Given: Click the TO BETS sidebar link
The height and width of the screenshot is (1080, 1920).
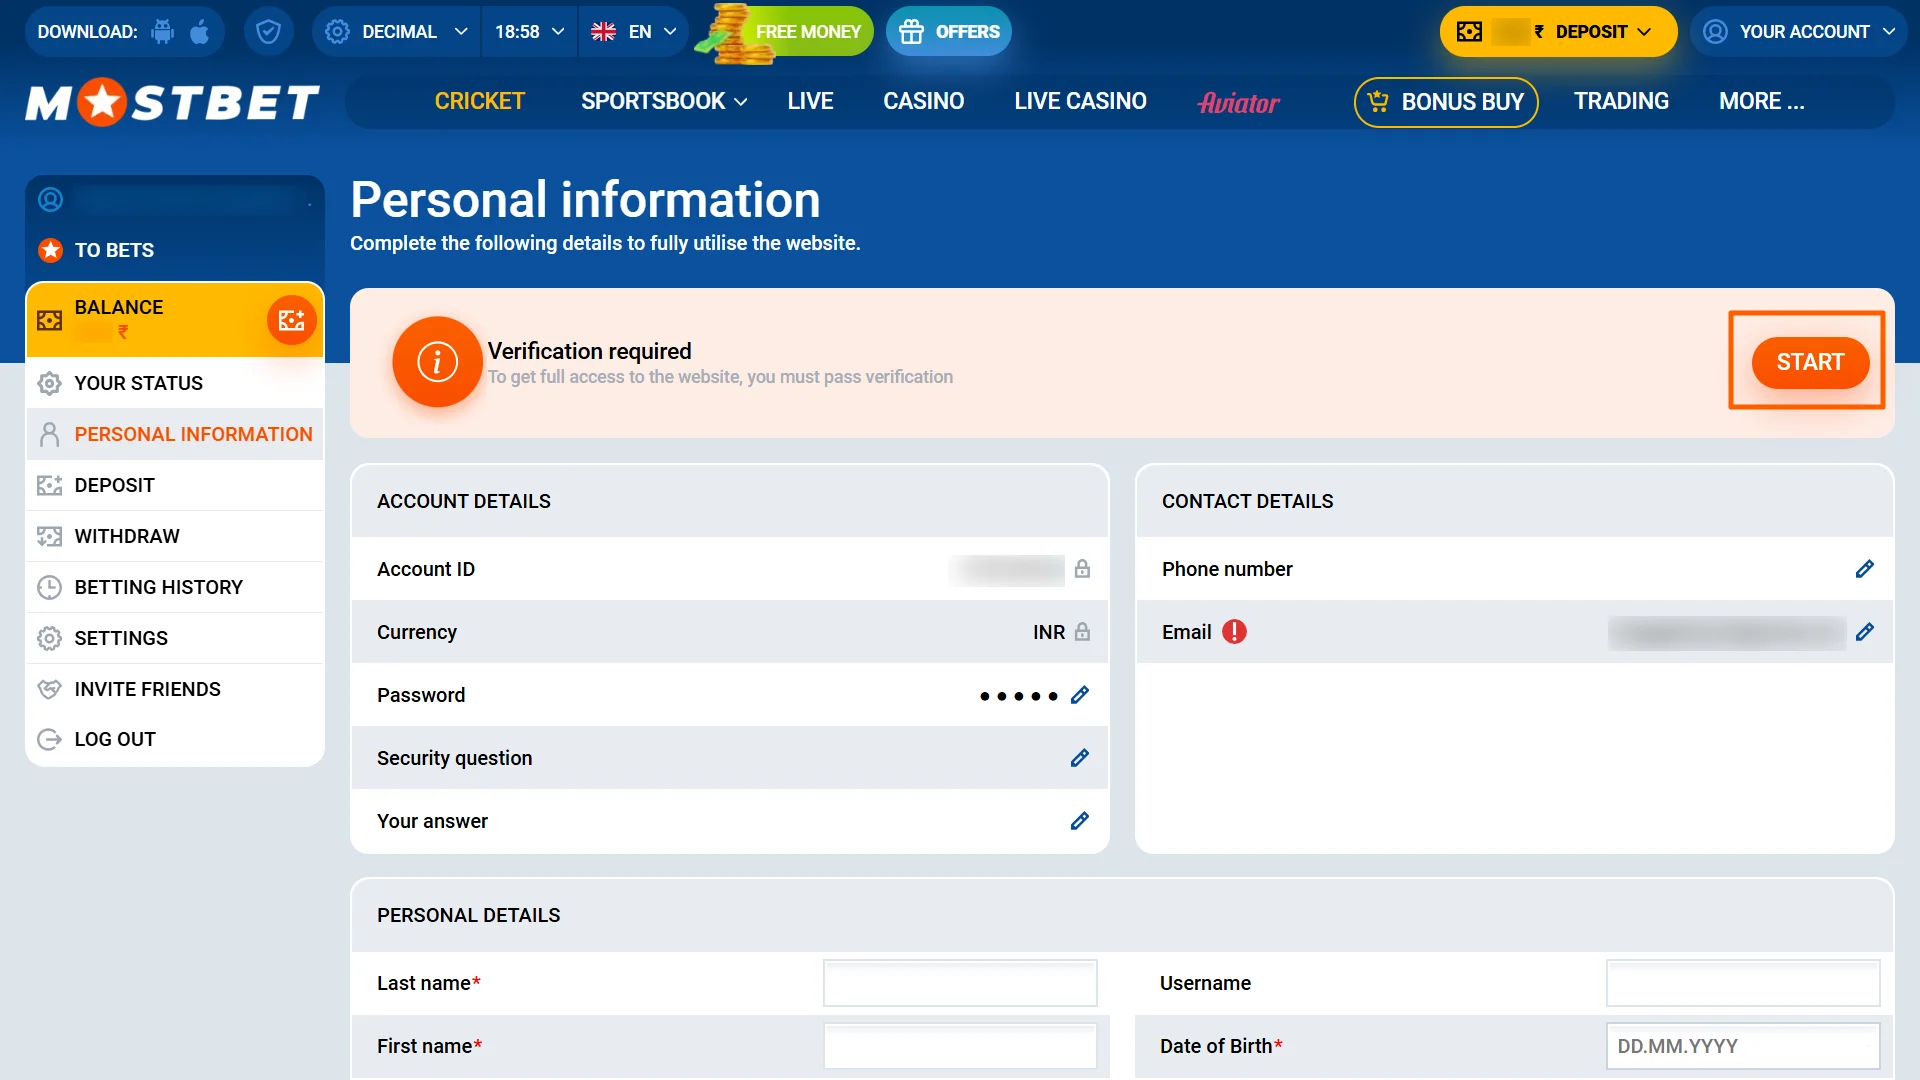Looking at the screenshot, I should pyautogui.click(x=114, y=250).
